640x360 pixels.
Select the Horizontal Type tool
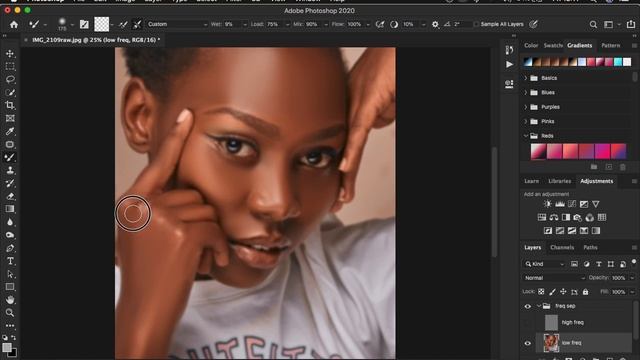tap(10, 261)
